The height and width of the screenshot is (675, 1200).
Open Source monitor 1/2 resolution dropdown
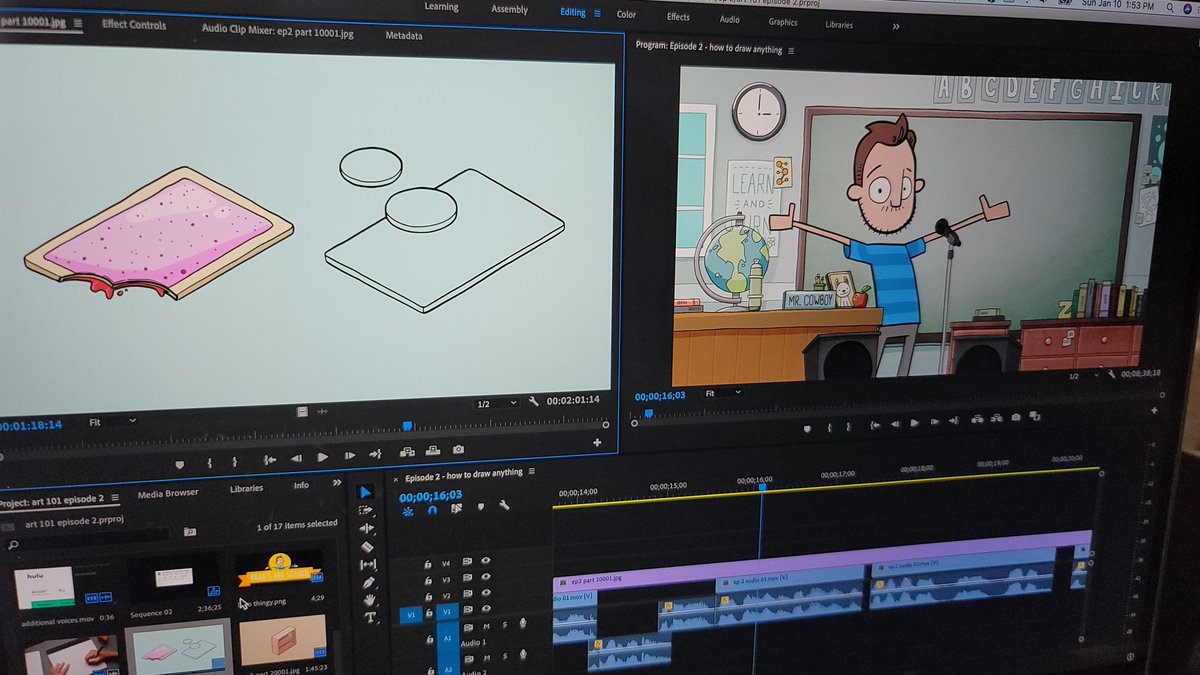coord(495,403)
